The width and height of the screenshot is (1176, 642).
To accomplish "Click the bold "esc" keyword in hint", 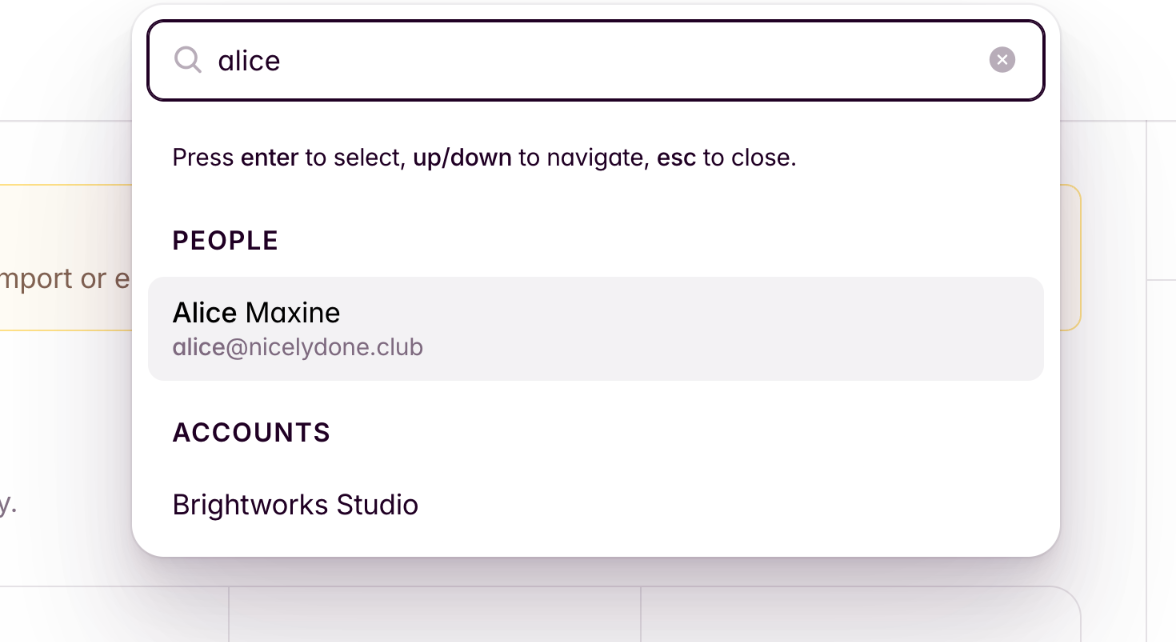I will 676,158.
